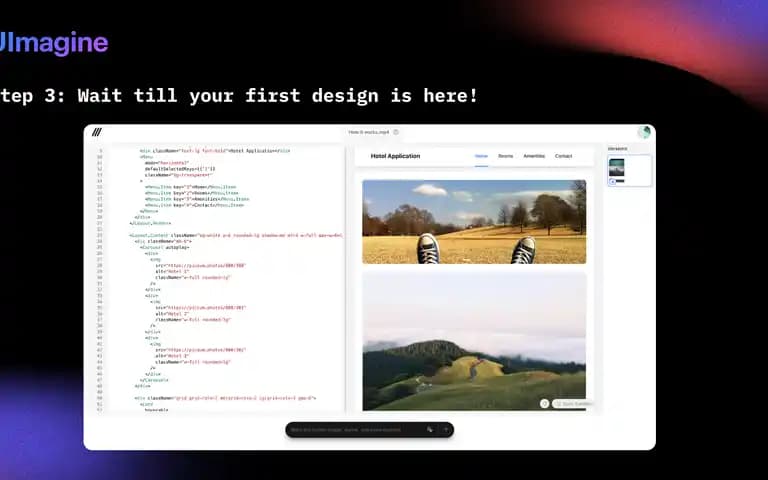Click the code line alt="Hotel 2"
The image size is (768, 480).
click(x=172, y=314)
